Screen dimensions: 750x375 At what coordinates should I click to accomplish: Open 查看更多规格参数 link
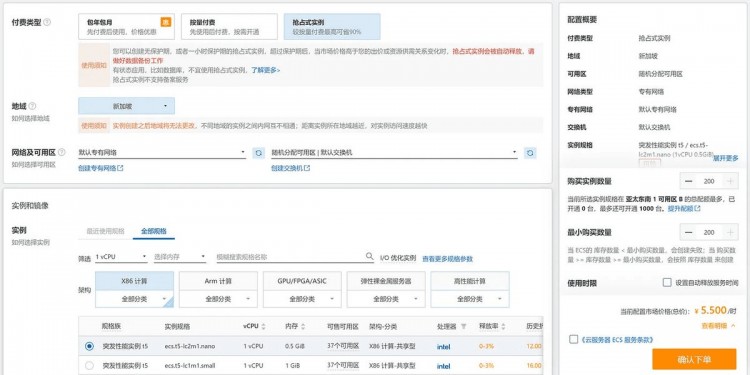tap(447, 258)
